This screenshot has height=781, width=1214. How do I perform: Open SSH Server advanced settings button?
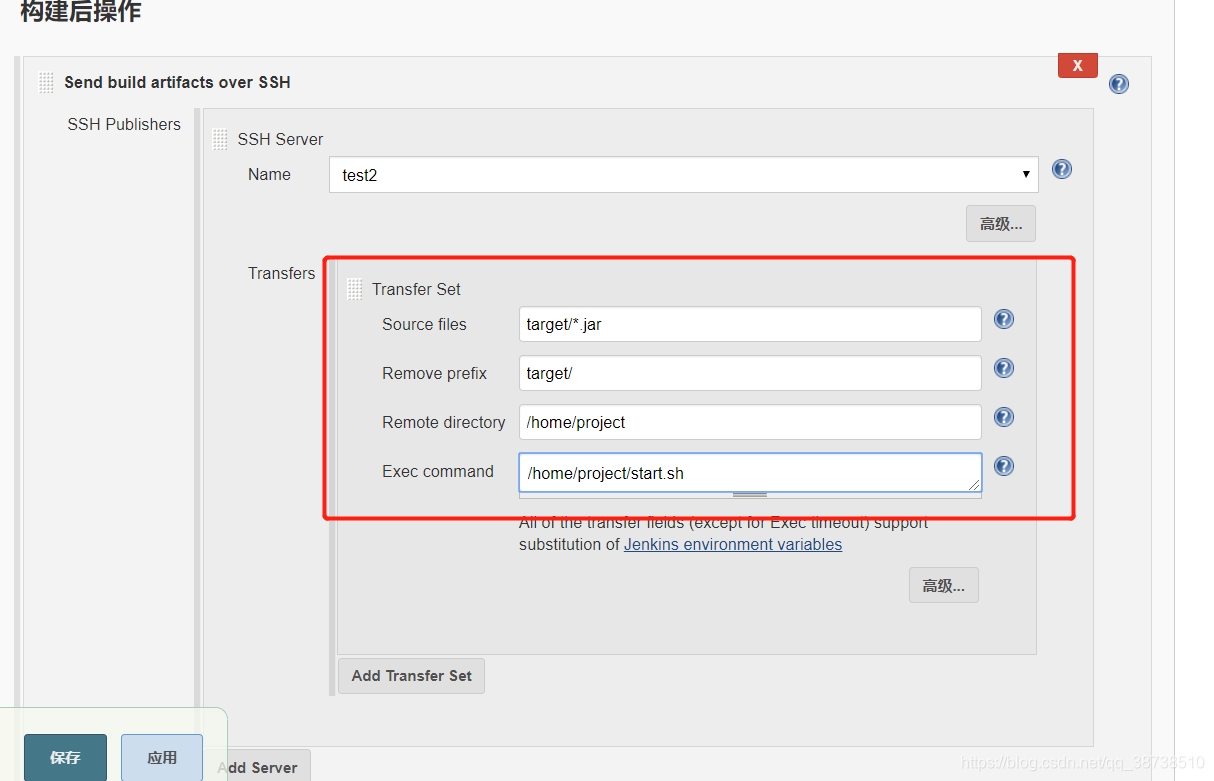(1001, 224)
